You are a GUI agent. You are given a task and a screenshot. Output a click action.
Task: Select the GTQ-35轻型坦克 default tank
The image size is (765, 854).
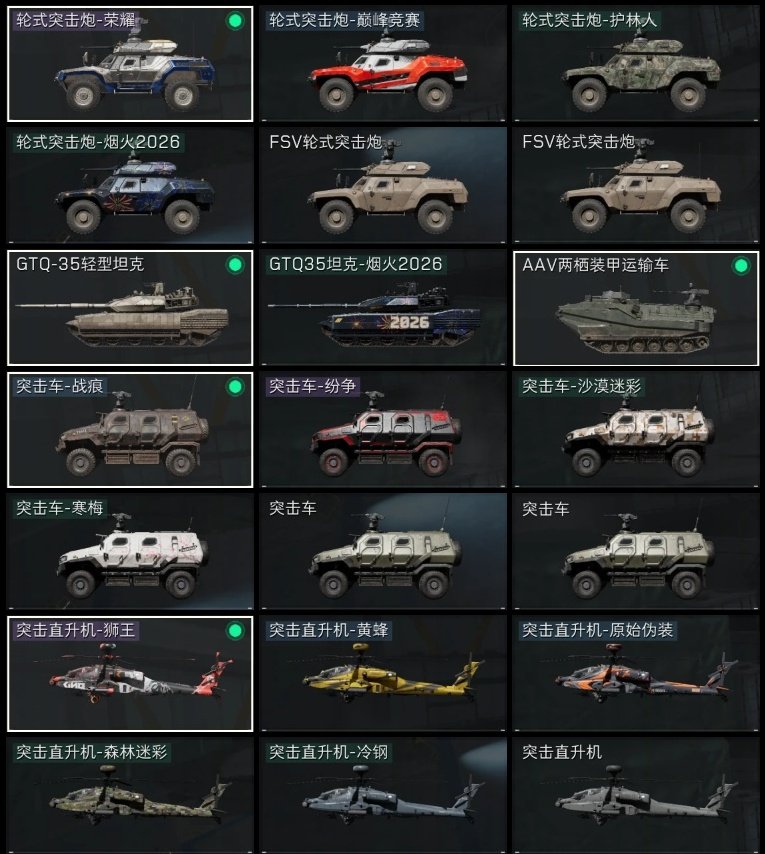130,308
